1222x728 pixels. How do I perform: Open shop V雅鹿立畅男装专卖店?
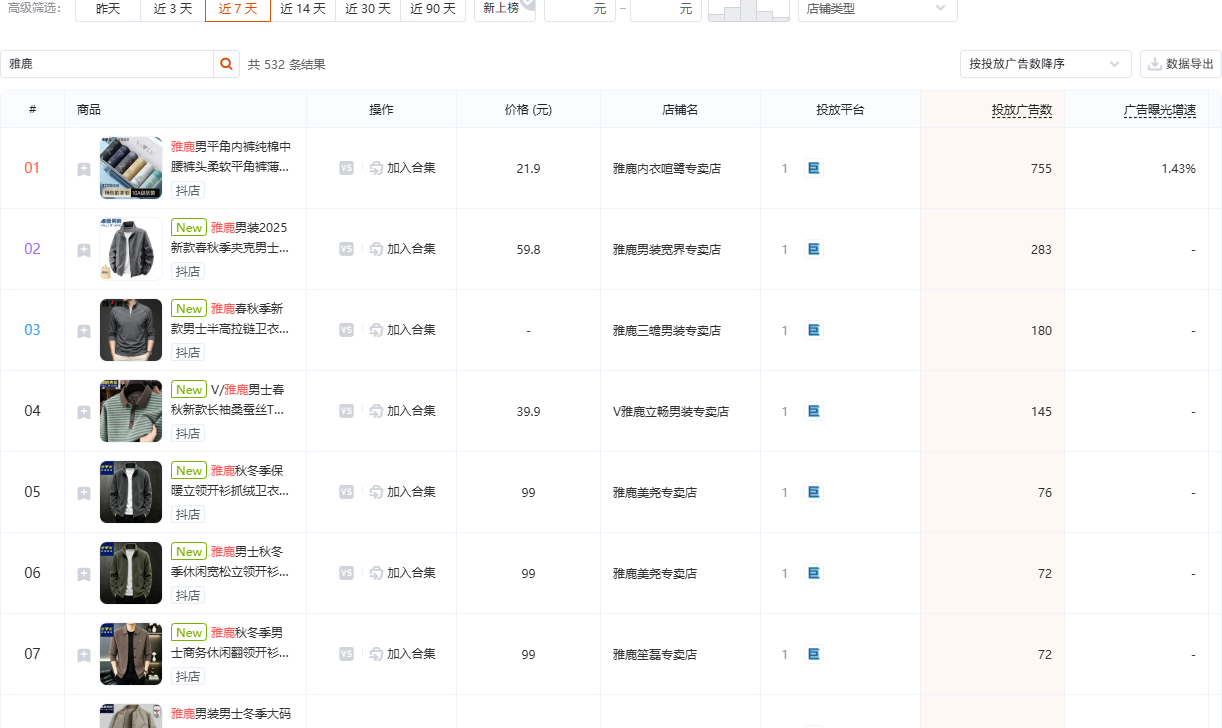(x=671, y=412)
